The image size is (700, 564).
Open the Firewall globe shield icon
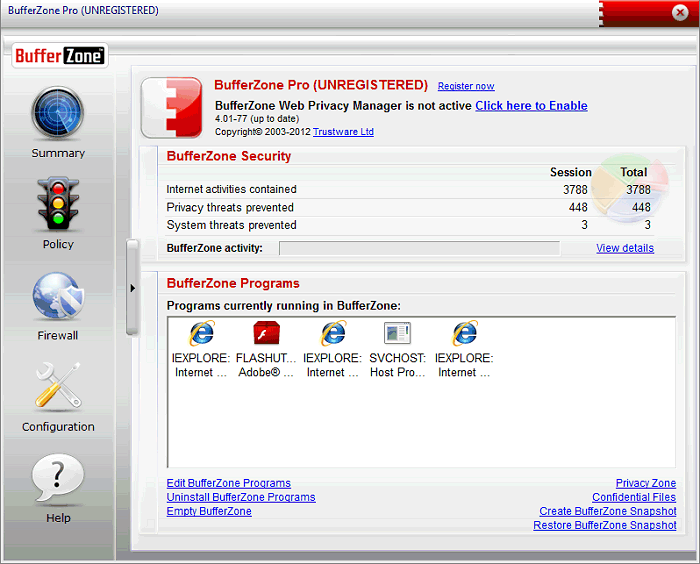click(58, 296)
